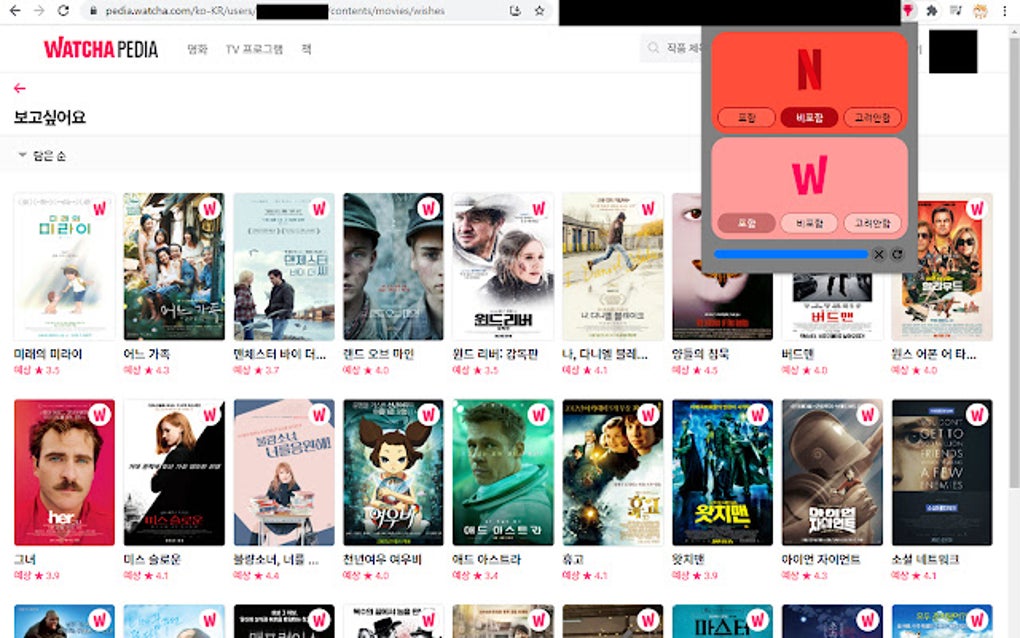1020x638 pixels.
Task: Open the browser extensions puzzle icon
Action: [930, 12]
